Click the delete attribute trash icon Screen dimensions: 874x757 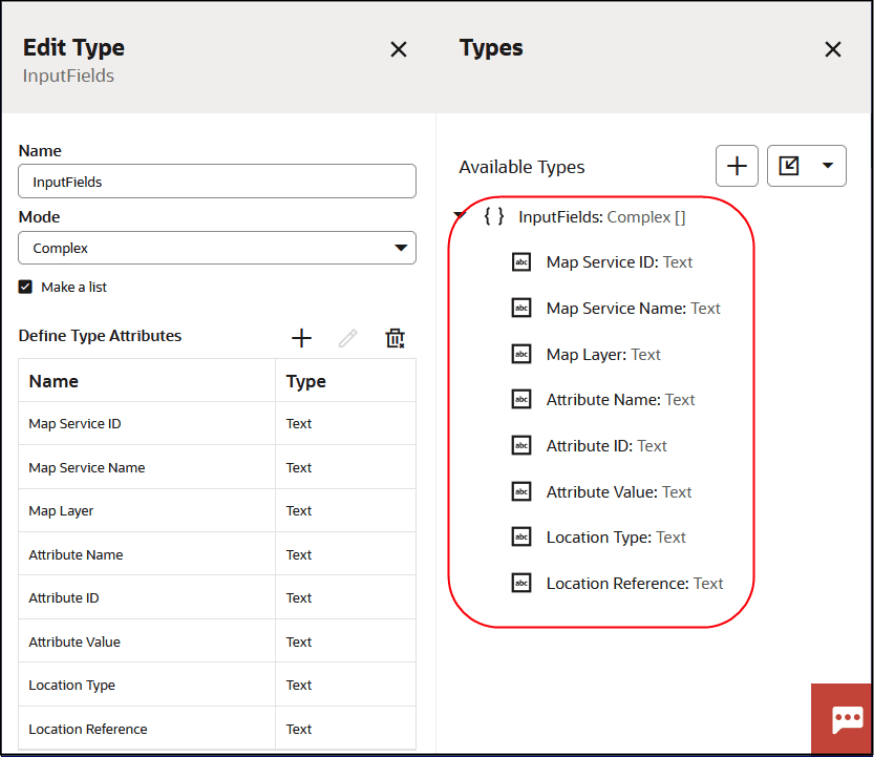point(394,338)
